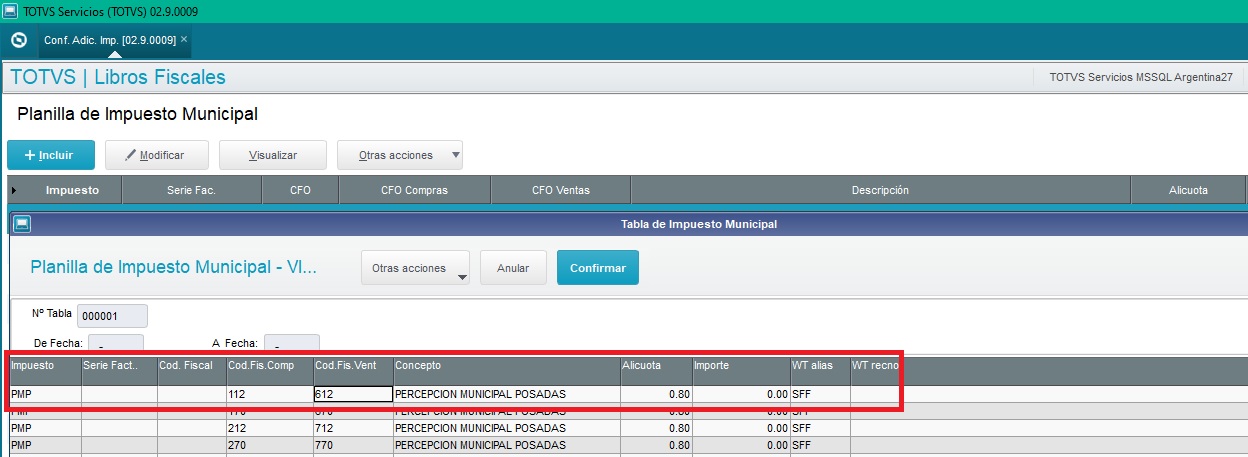Click the CFO Ventas column header
1248x457 pixels.
point(560,190)
